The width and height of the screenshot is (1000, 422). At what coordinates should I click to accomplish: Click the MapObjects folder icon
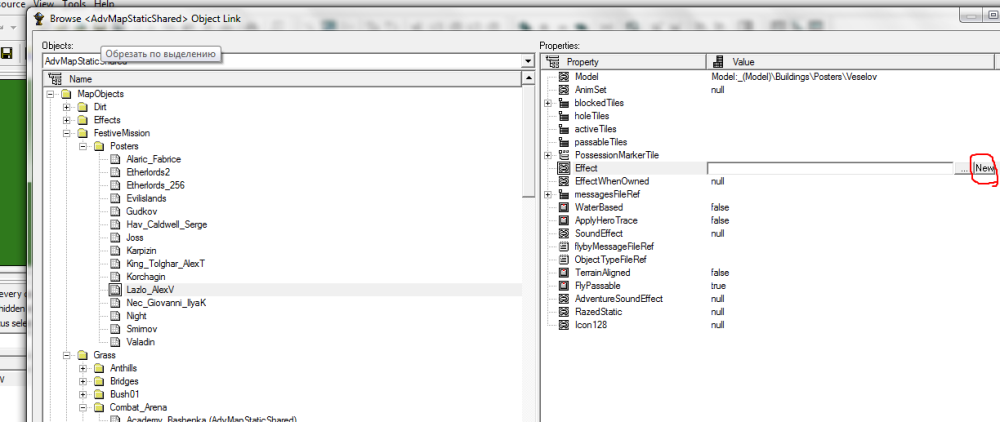pyautogui.click(x=66, y=94)
